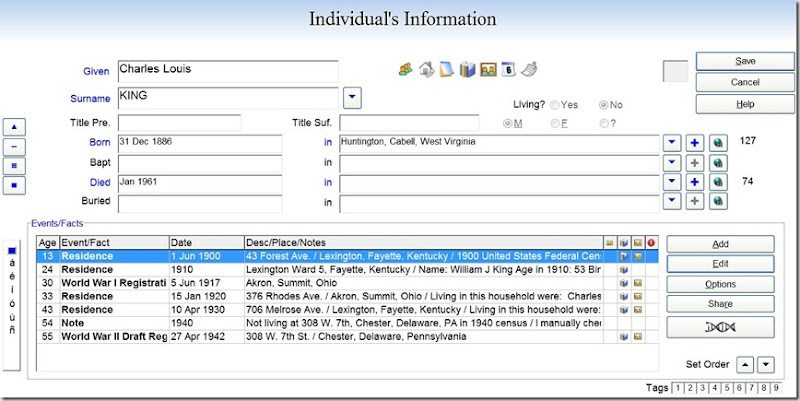Click the grid-of-dots button on the left edge
Image resolution: width=800 pixels, height=401 pixels.
pos(14,166)
